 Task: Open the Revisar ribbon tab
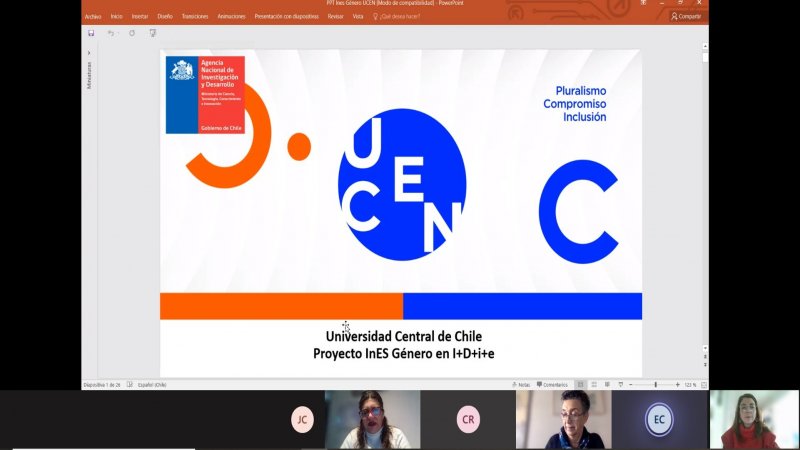(335, 16)
